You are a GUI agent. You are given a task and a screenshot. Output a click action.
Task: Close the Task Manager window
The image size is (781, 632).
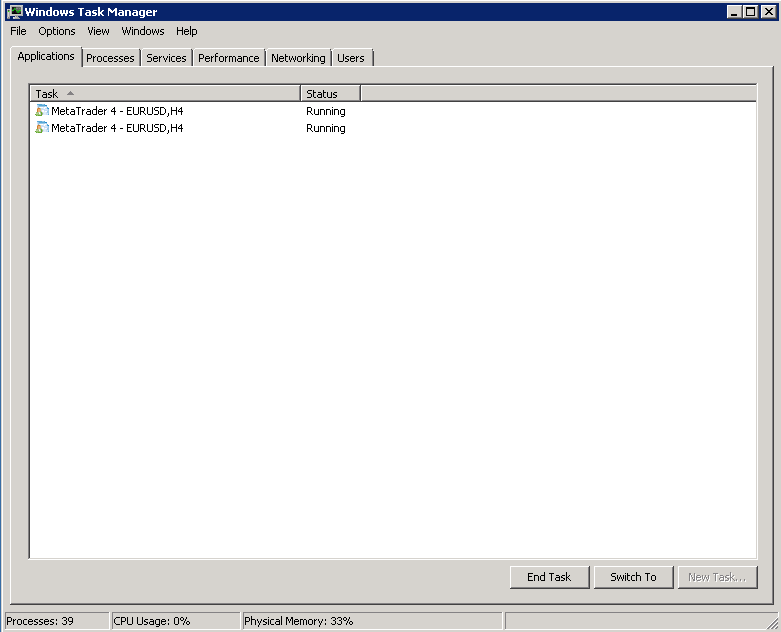tap(769, 11)
